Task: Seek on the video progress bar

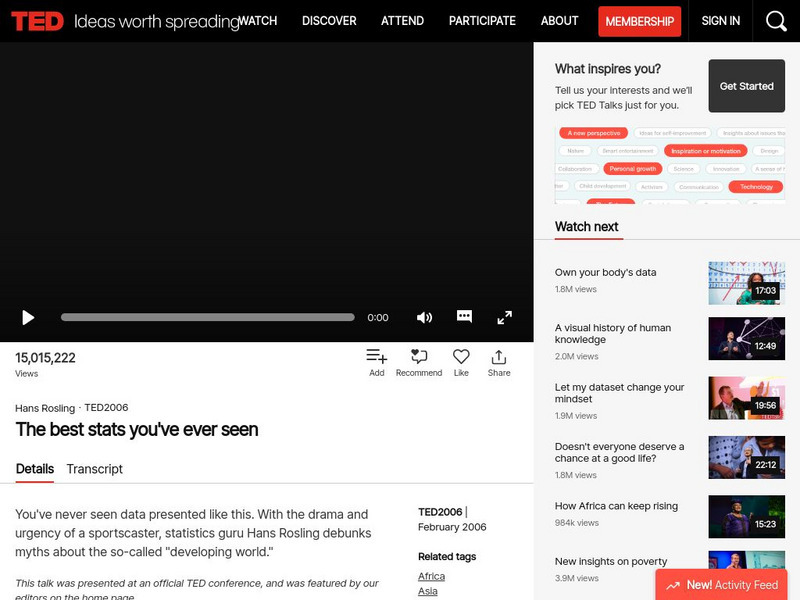Action: 208,317
